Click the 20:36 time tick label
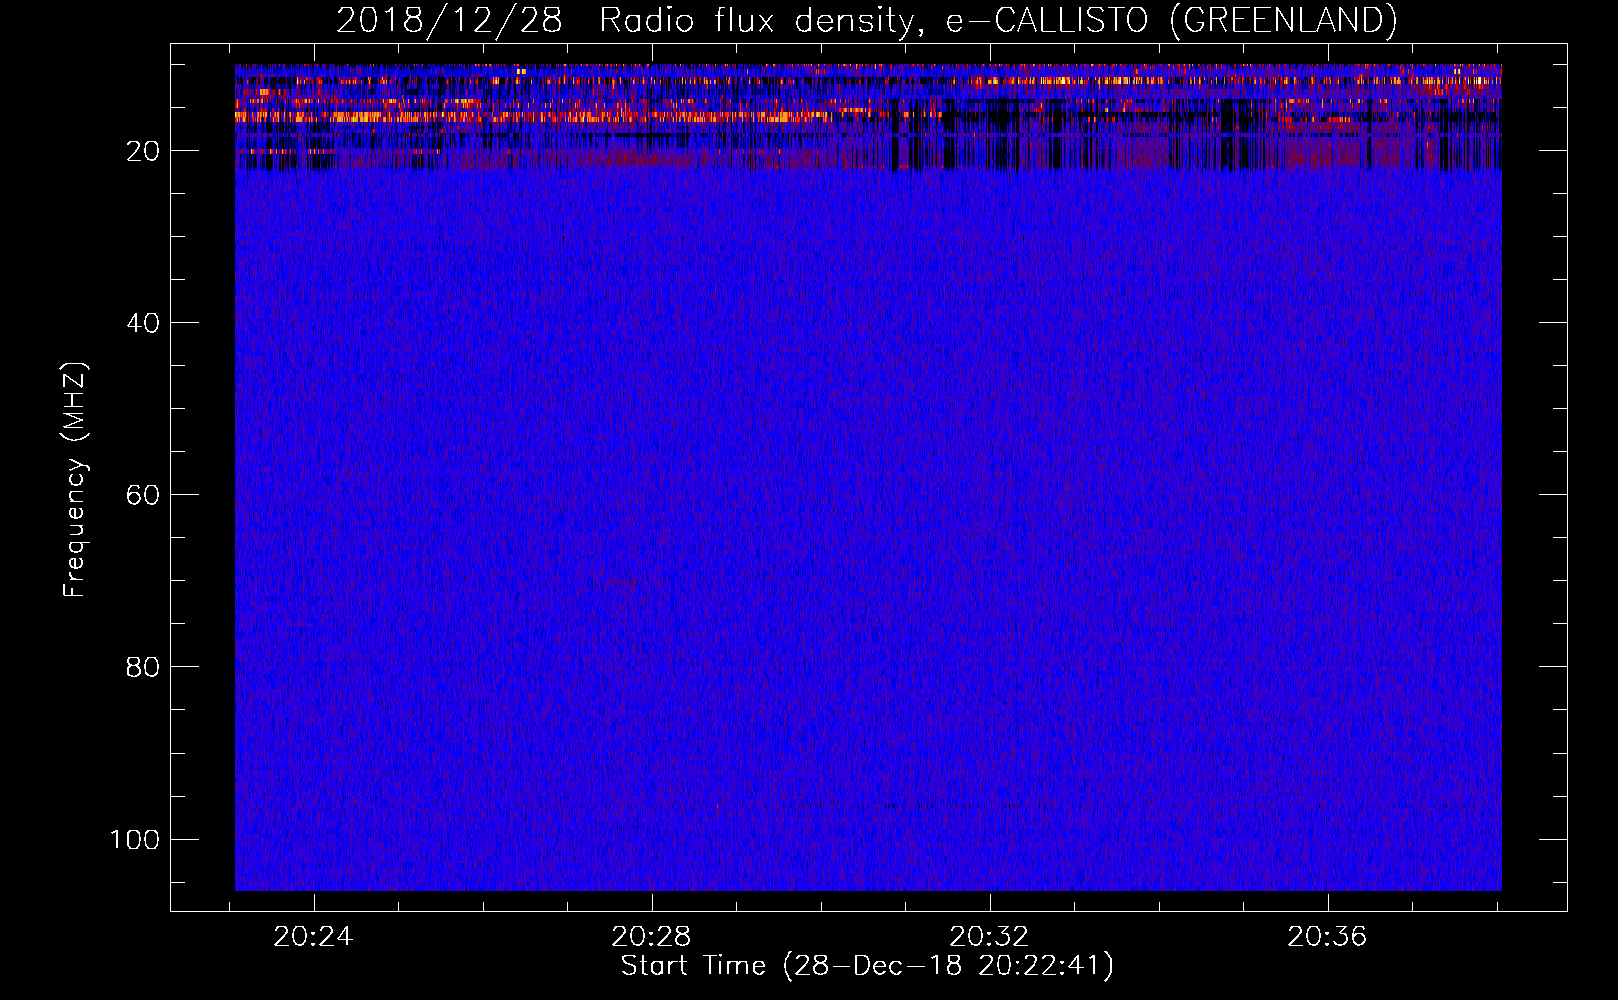 tap(1326, 937)
